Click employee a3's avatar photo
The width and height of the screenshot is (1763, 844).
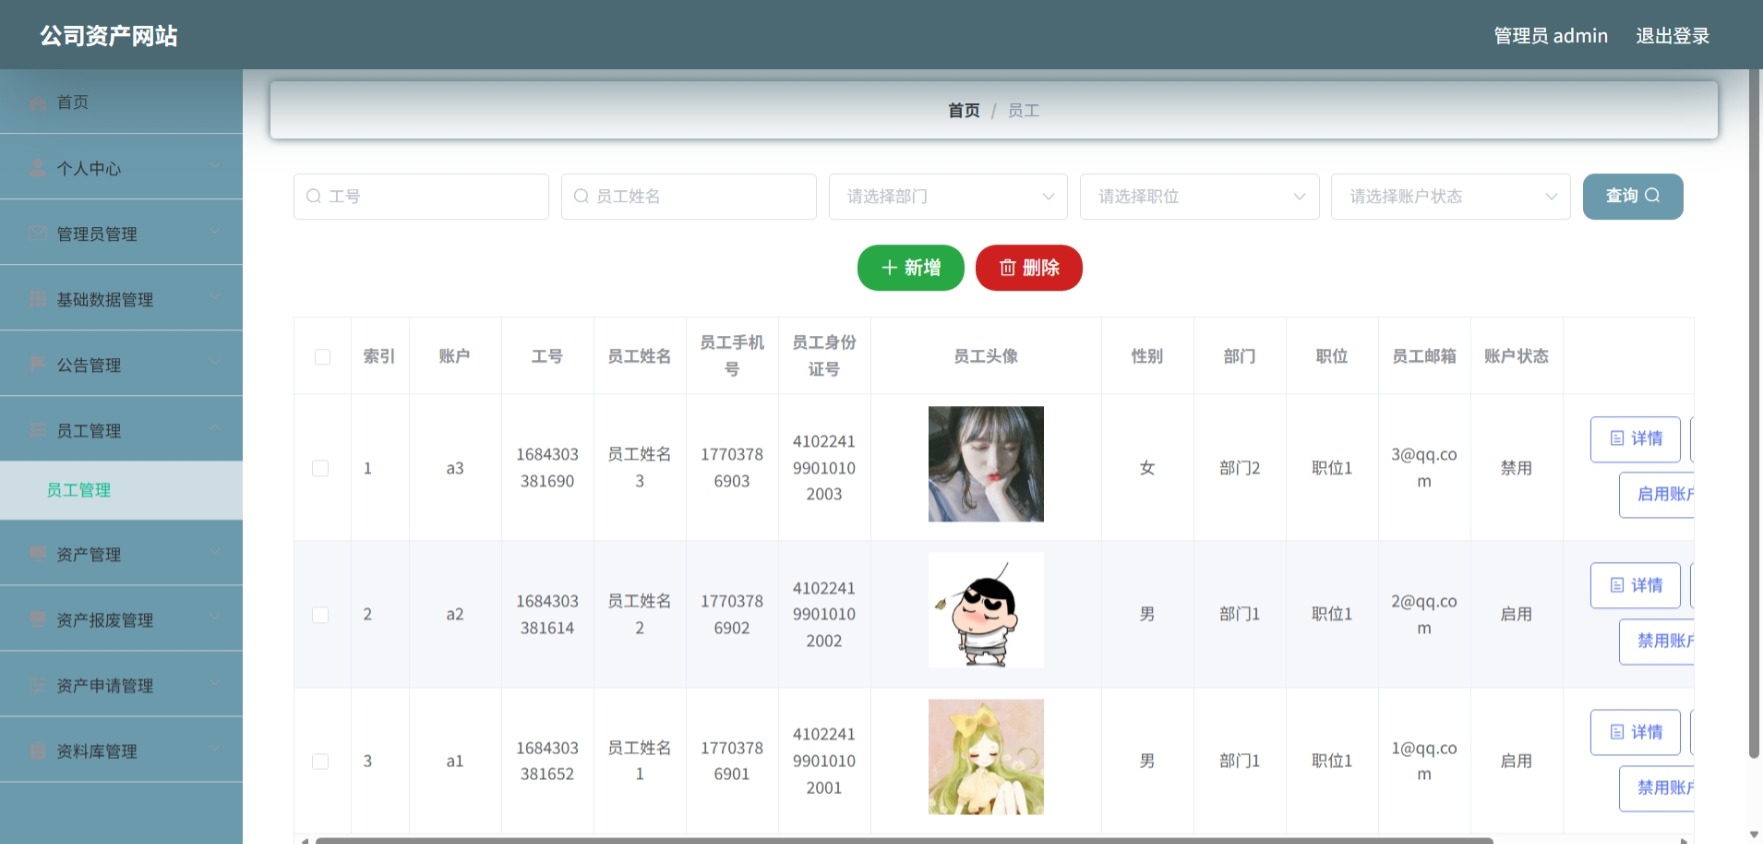[986, 464]
